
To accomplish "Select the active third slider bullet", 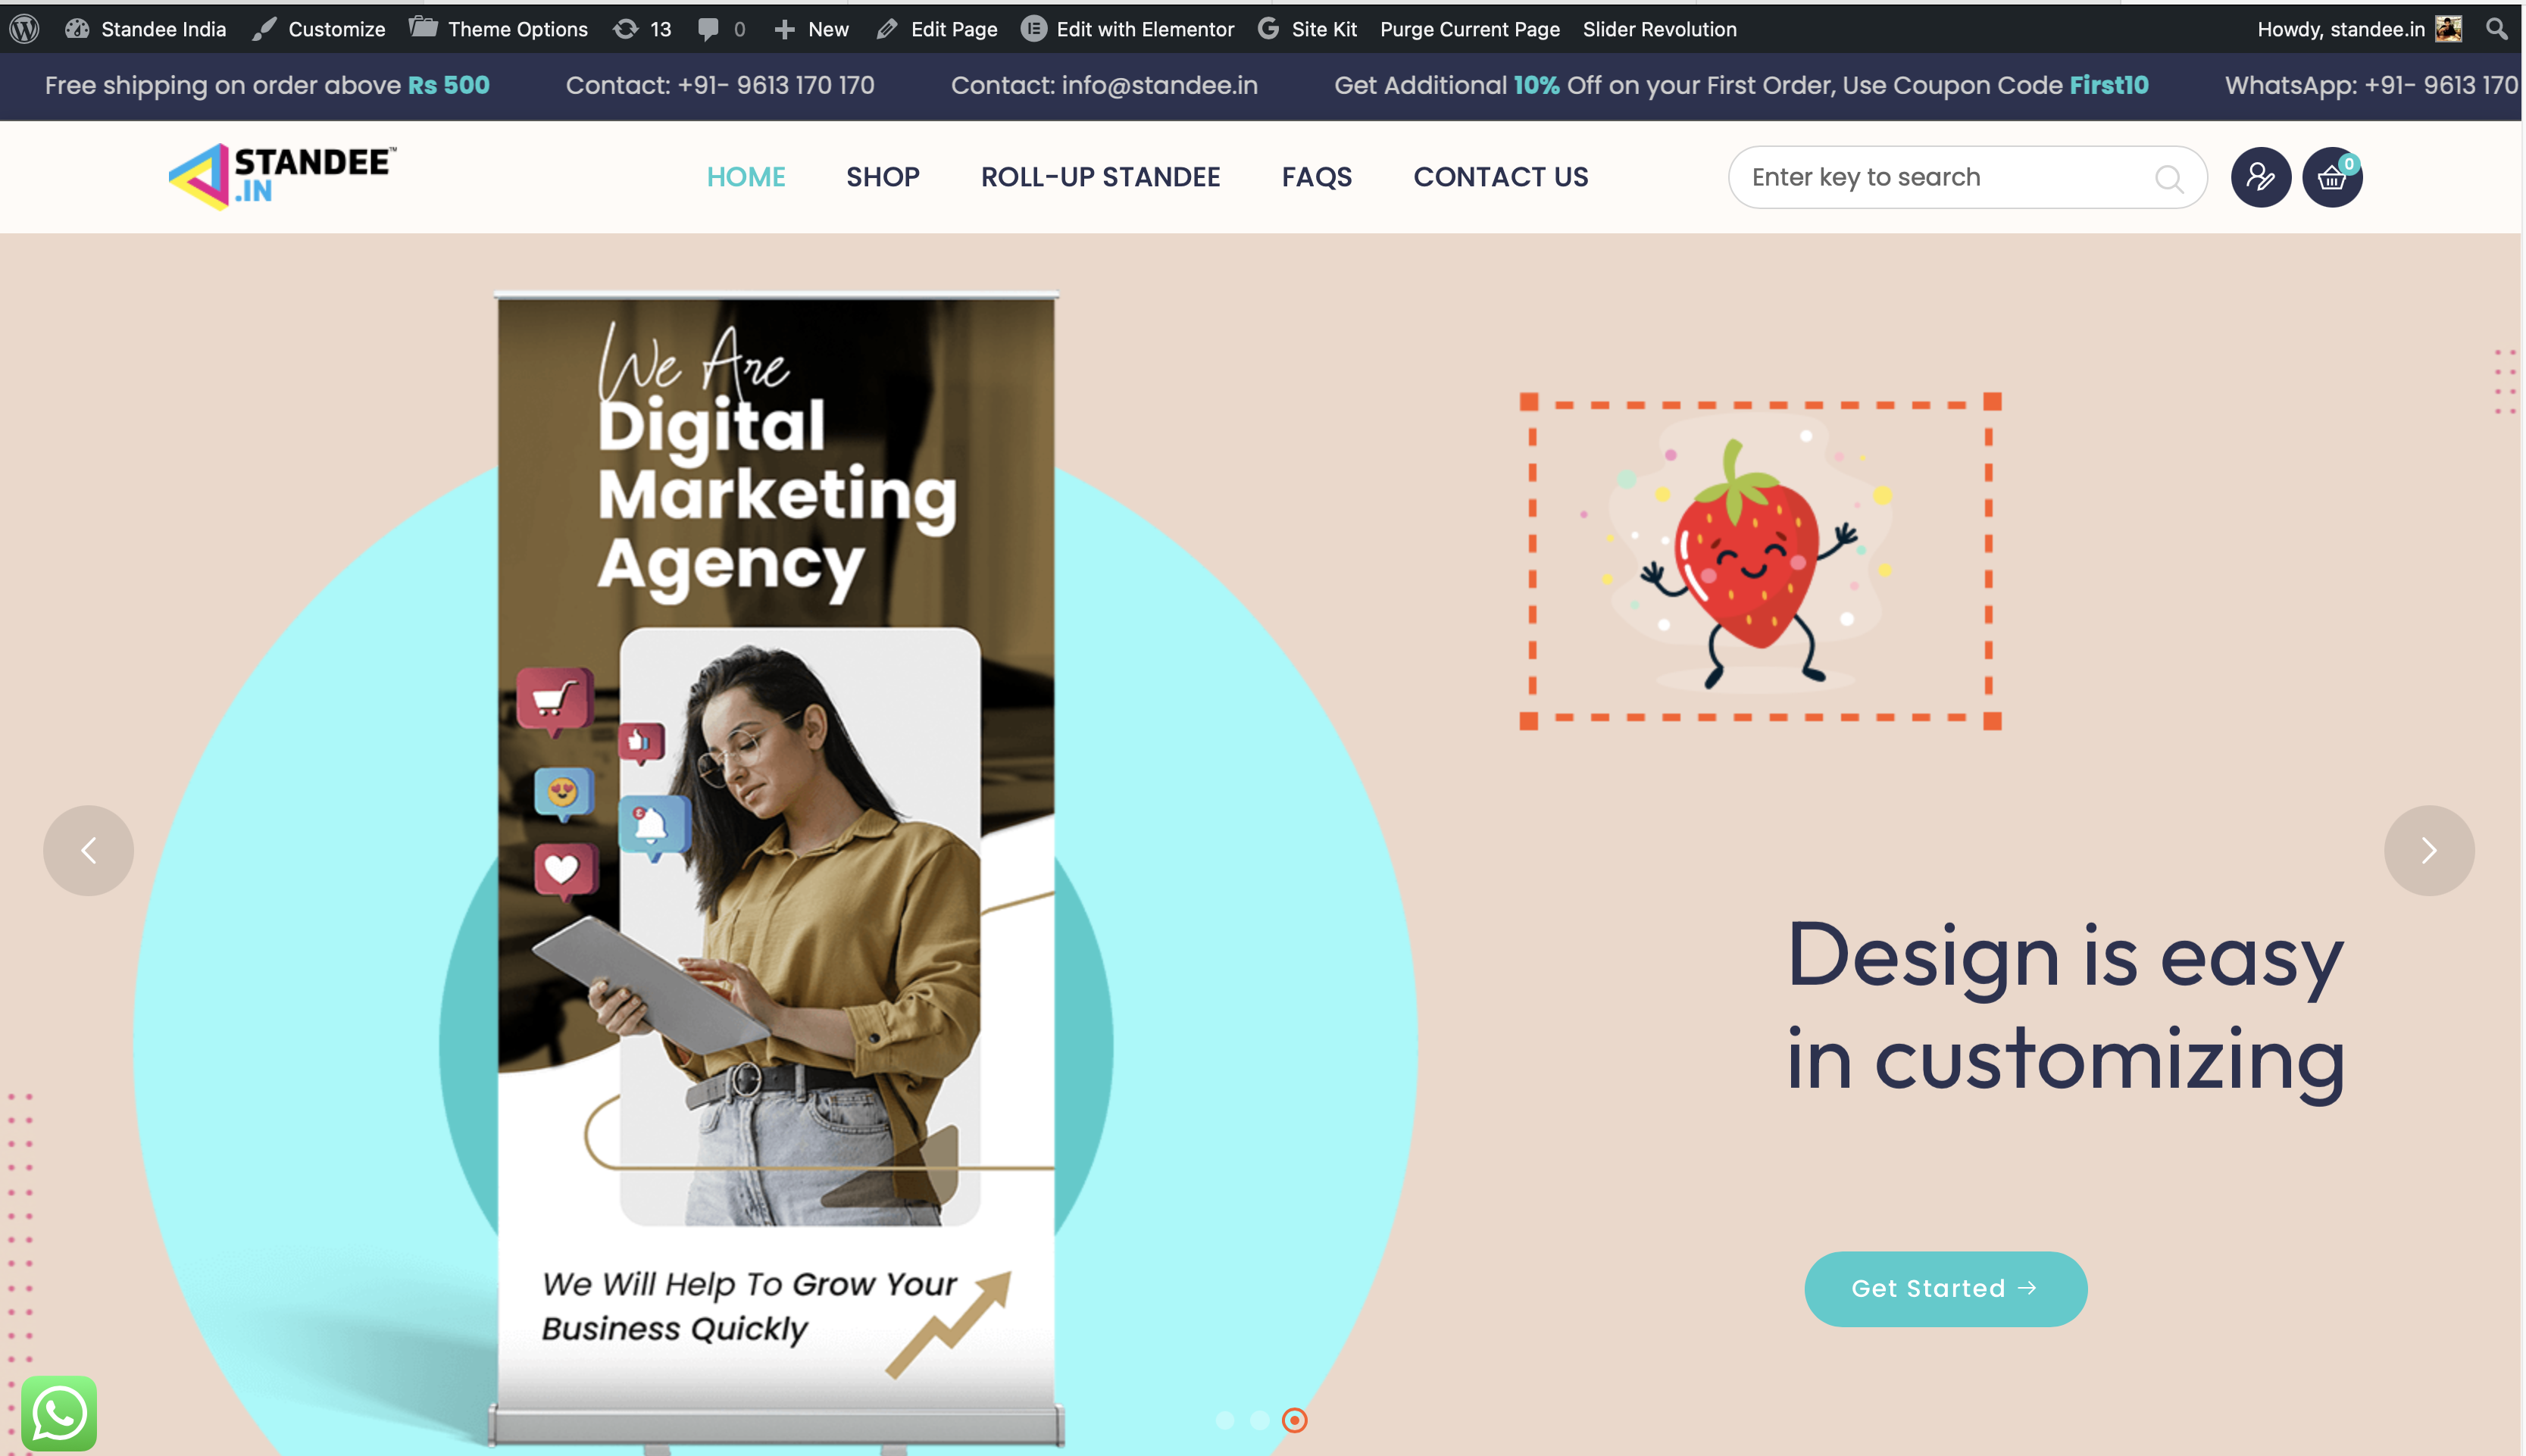I will click(1295, 1420).
